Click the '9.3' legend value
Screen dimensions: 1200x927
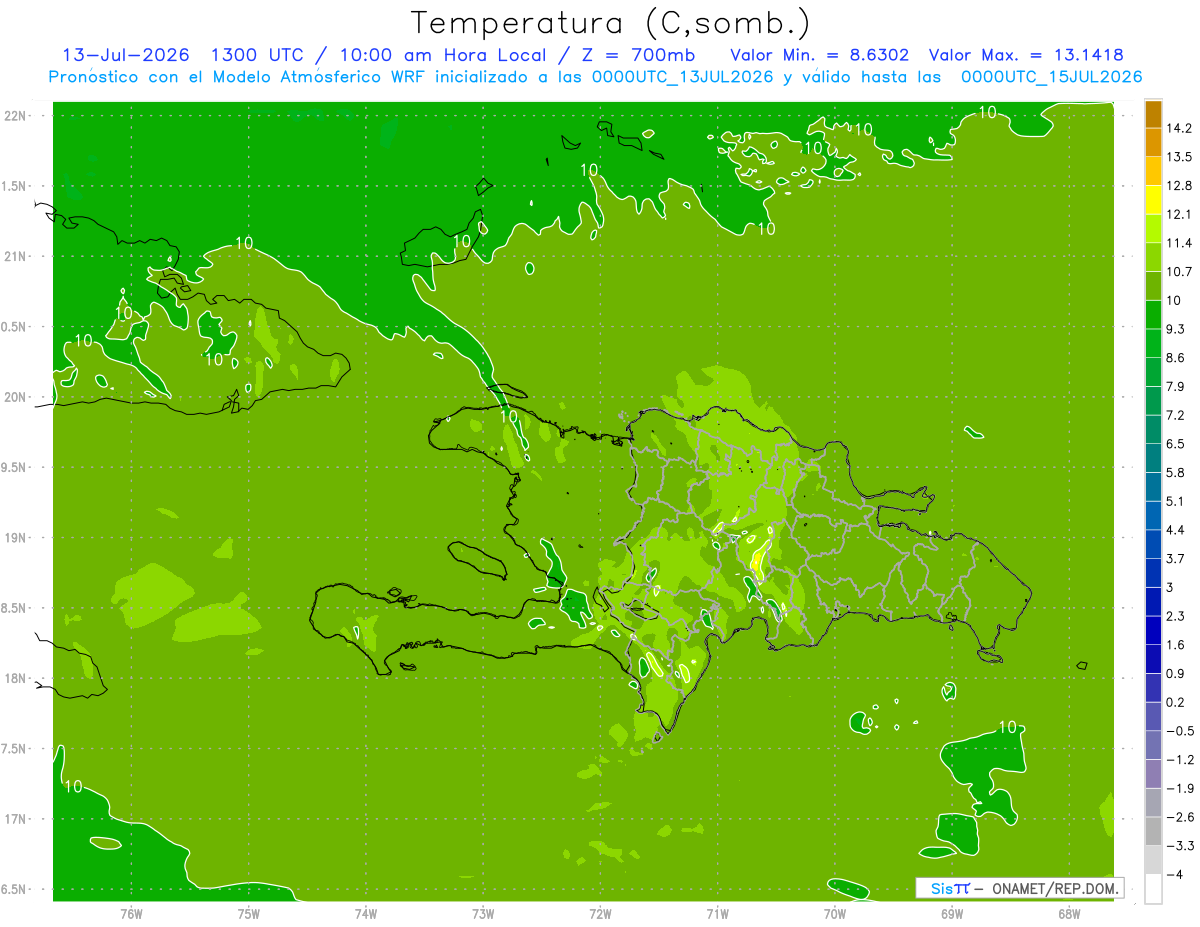click(1175, 329)
